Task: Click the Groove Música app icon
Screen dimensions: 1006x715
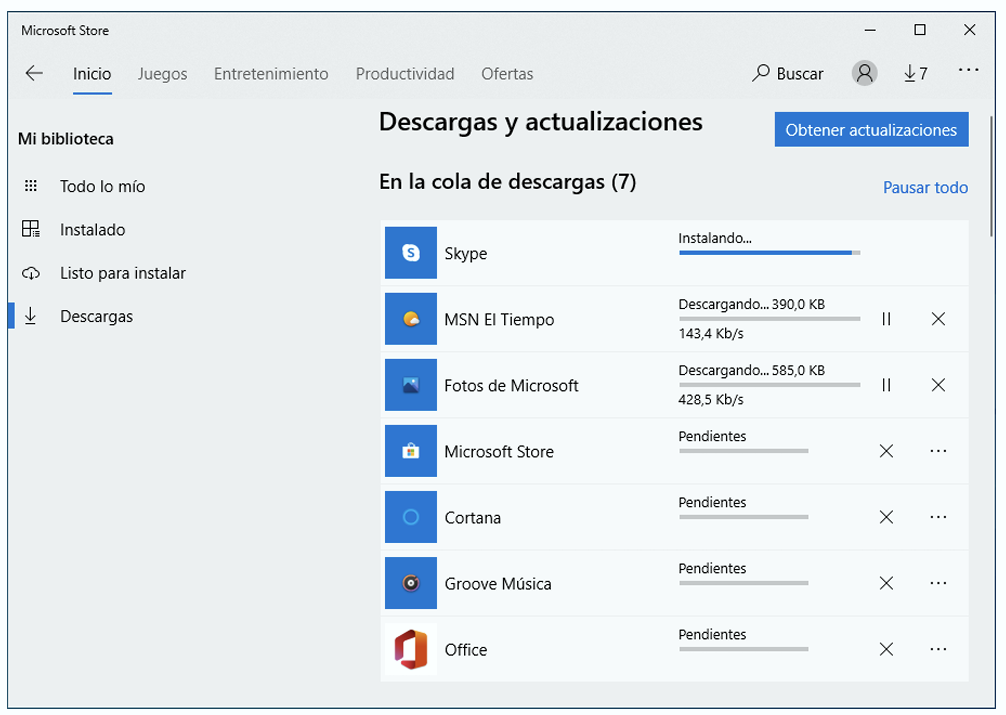Action: tap(411, 583)
